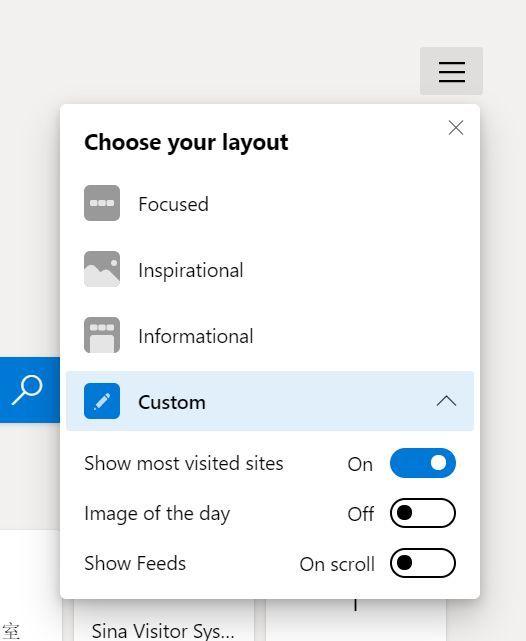Open the hamburger page settings menu
This screenshot has width=526, height=641.
(x=451, y=71)
